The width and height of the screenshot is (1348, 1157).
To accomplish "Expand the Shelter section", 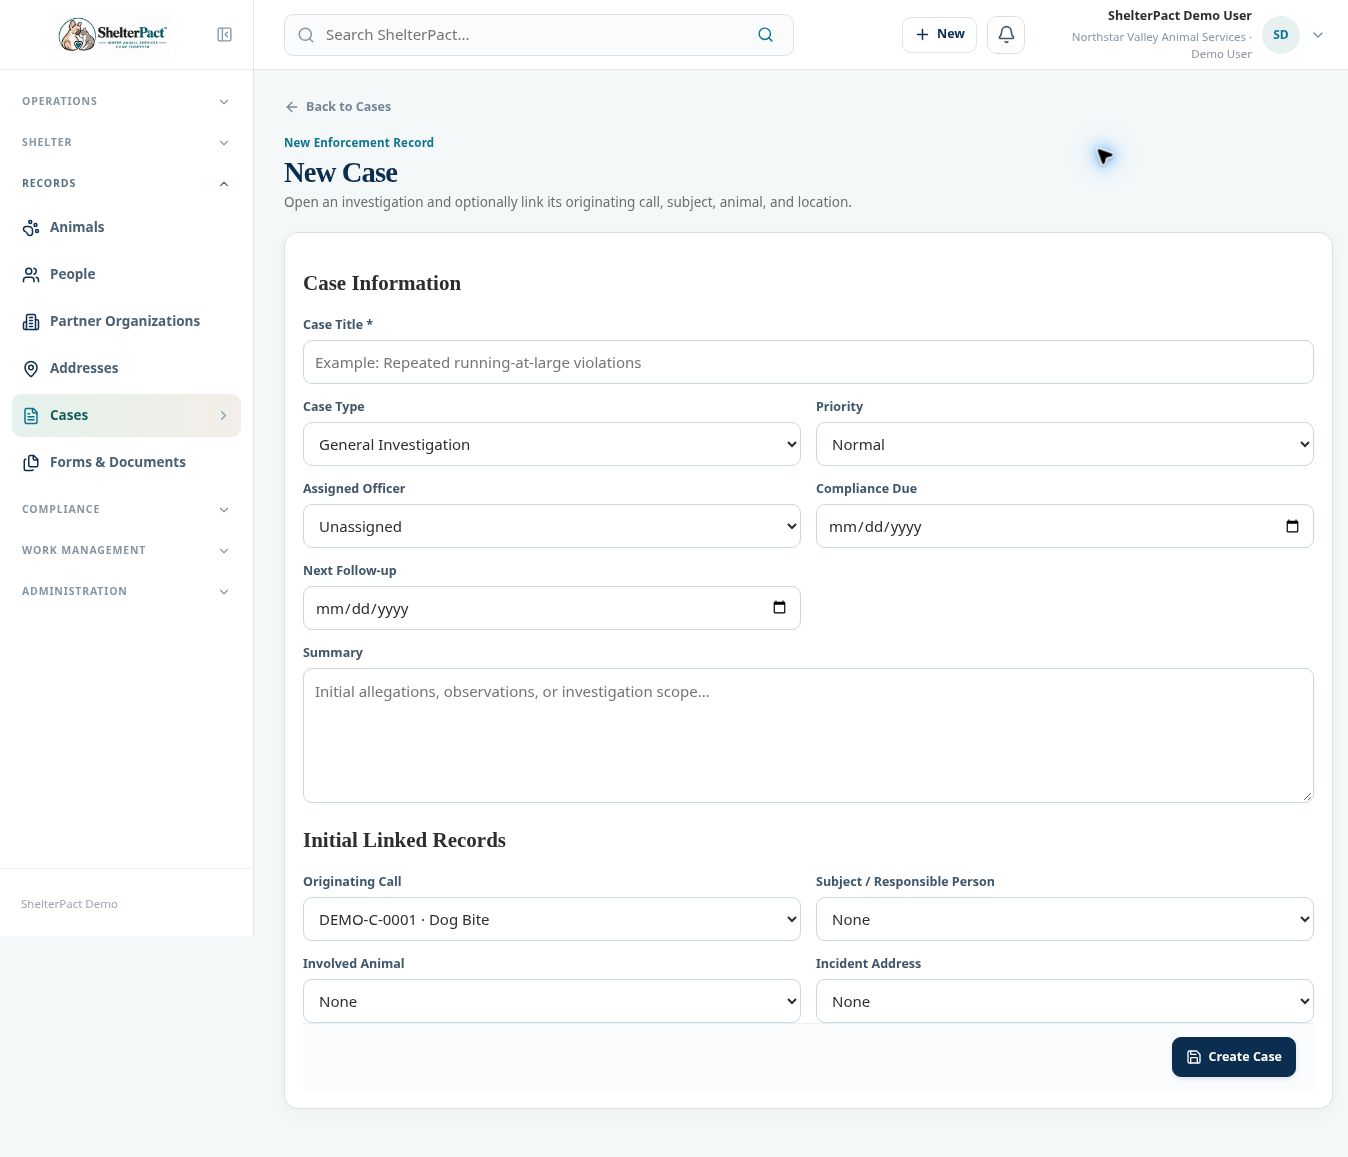I will click(x=126, y=142).
